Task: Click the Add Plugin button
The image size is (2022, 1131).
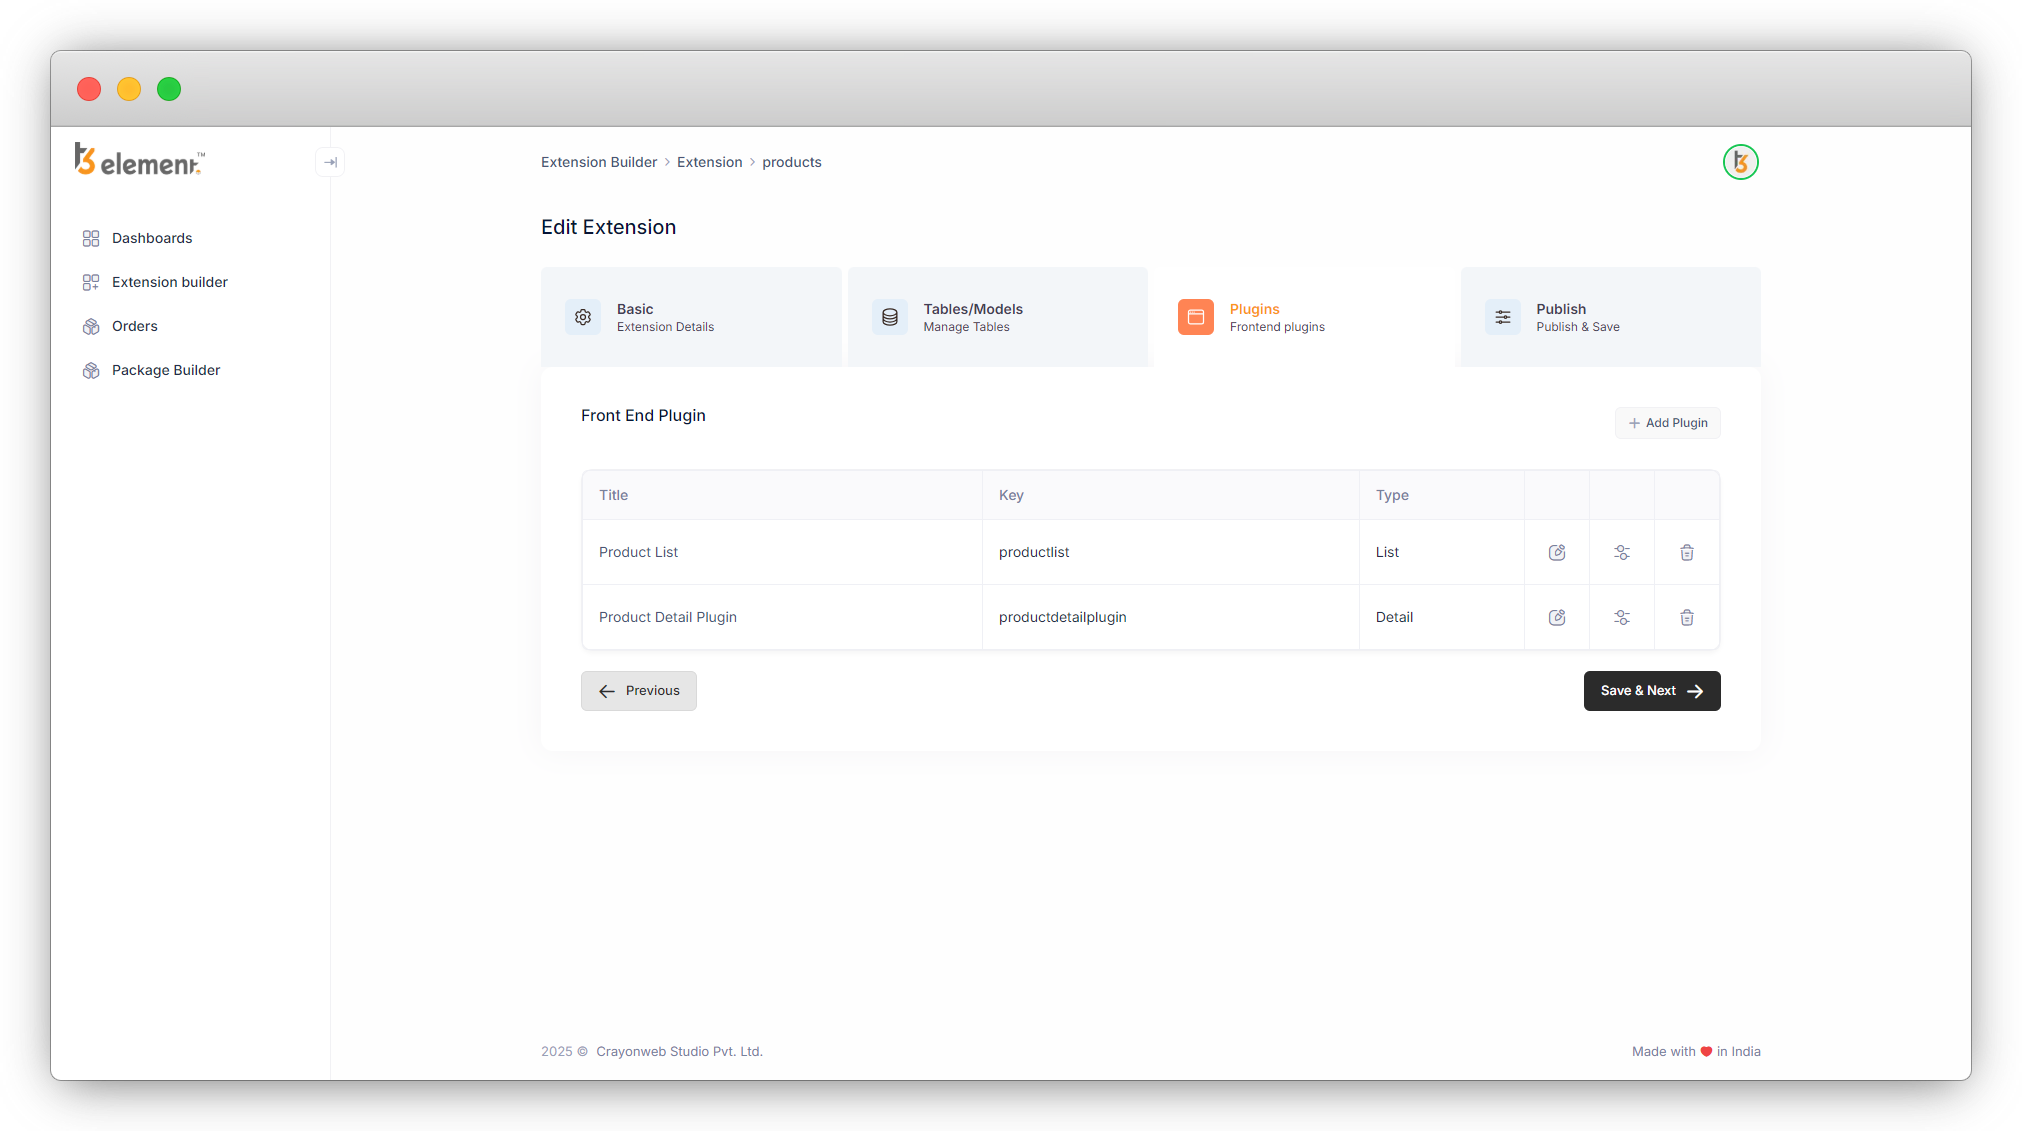Action: (1667, 423)
